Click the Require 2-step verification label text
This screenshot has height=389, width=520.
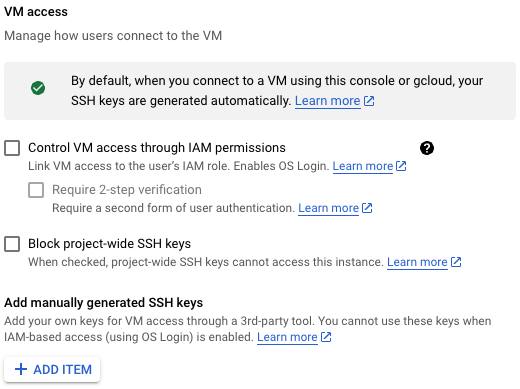(x=127, y=190)
